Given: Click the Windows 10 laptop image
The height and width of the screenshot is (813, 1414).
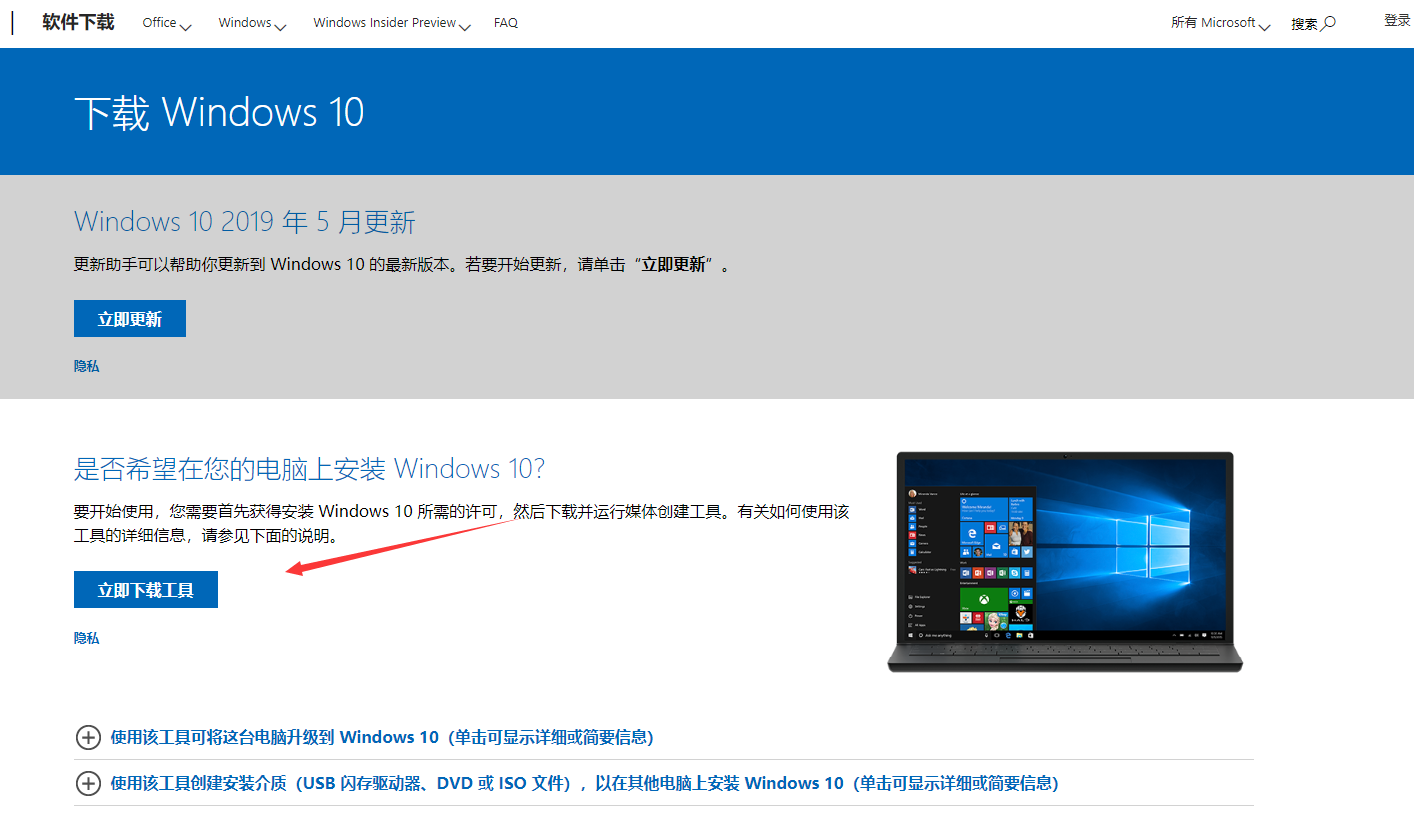Looking at the screenshot, I should pos(1064,560).
